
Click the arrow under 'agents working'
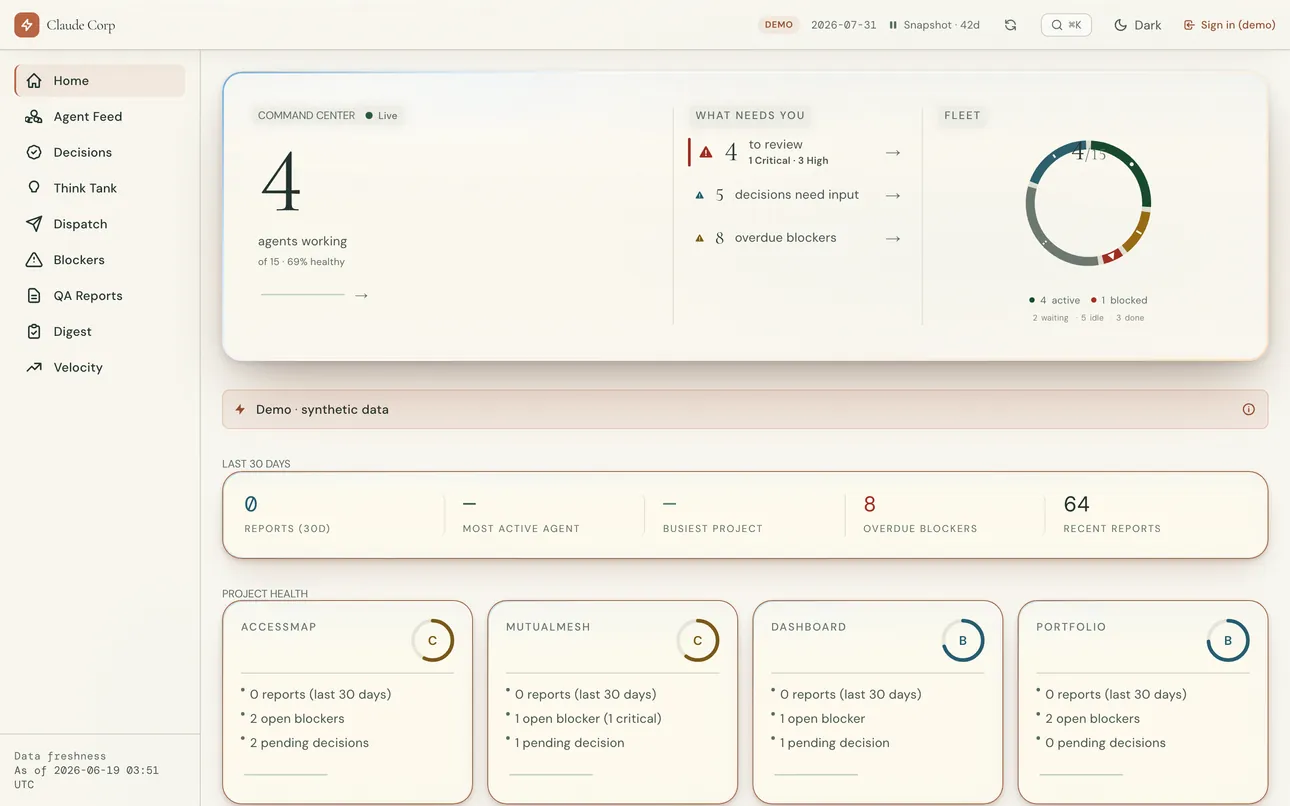coord(361,295)
